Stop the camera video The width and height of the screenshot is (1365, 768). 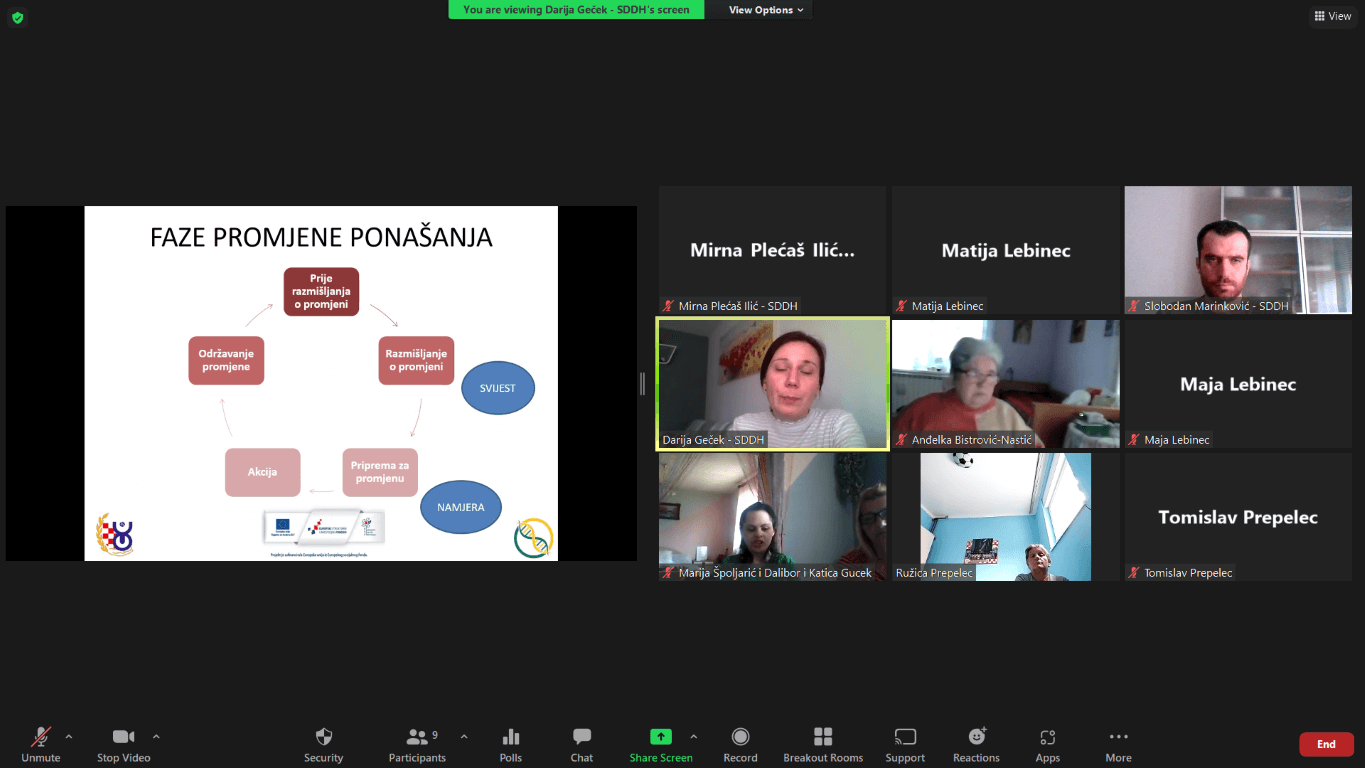point(123,744)
